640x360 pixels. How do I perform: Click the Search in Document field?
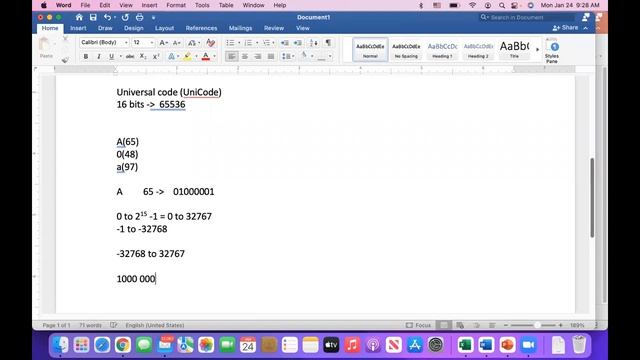point(527,17)
